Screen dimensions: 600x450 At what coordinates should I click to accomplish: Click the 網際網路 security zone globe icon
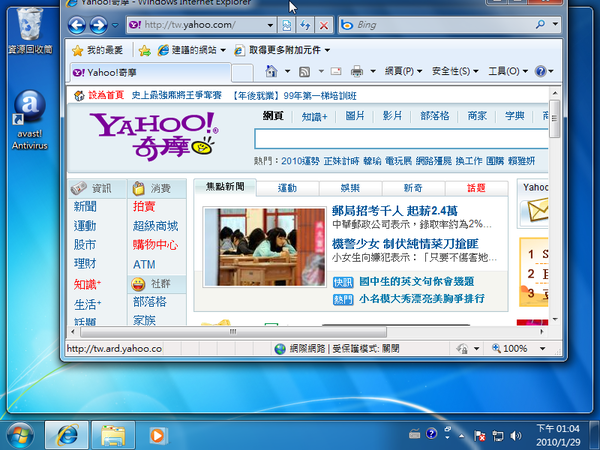(x=280, y=349)
